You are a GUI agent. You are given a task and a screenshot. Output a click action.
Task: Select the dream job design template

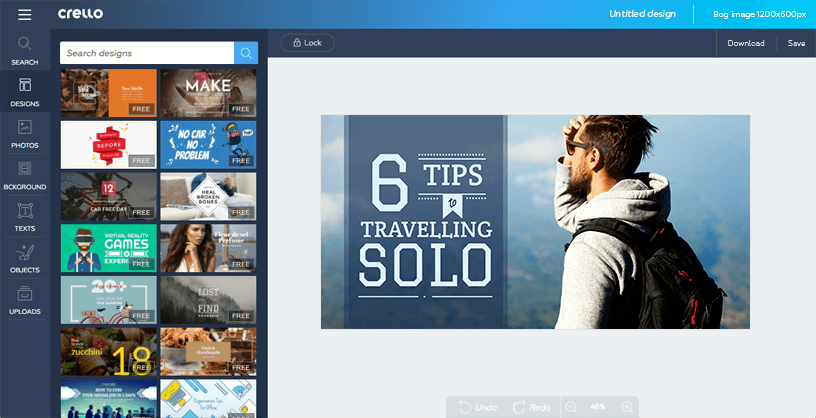pyautogui.click(x=109, y=399)
